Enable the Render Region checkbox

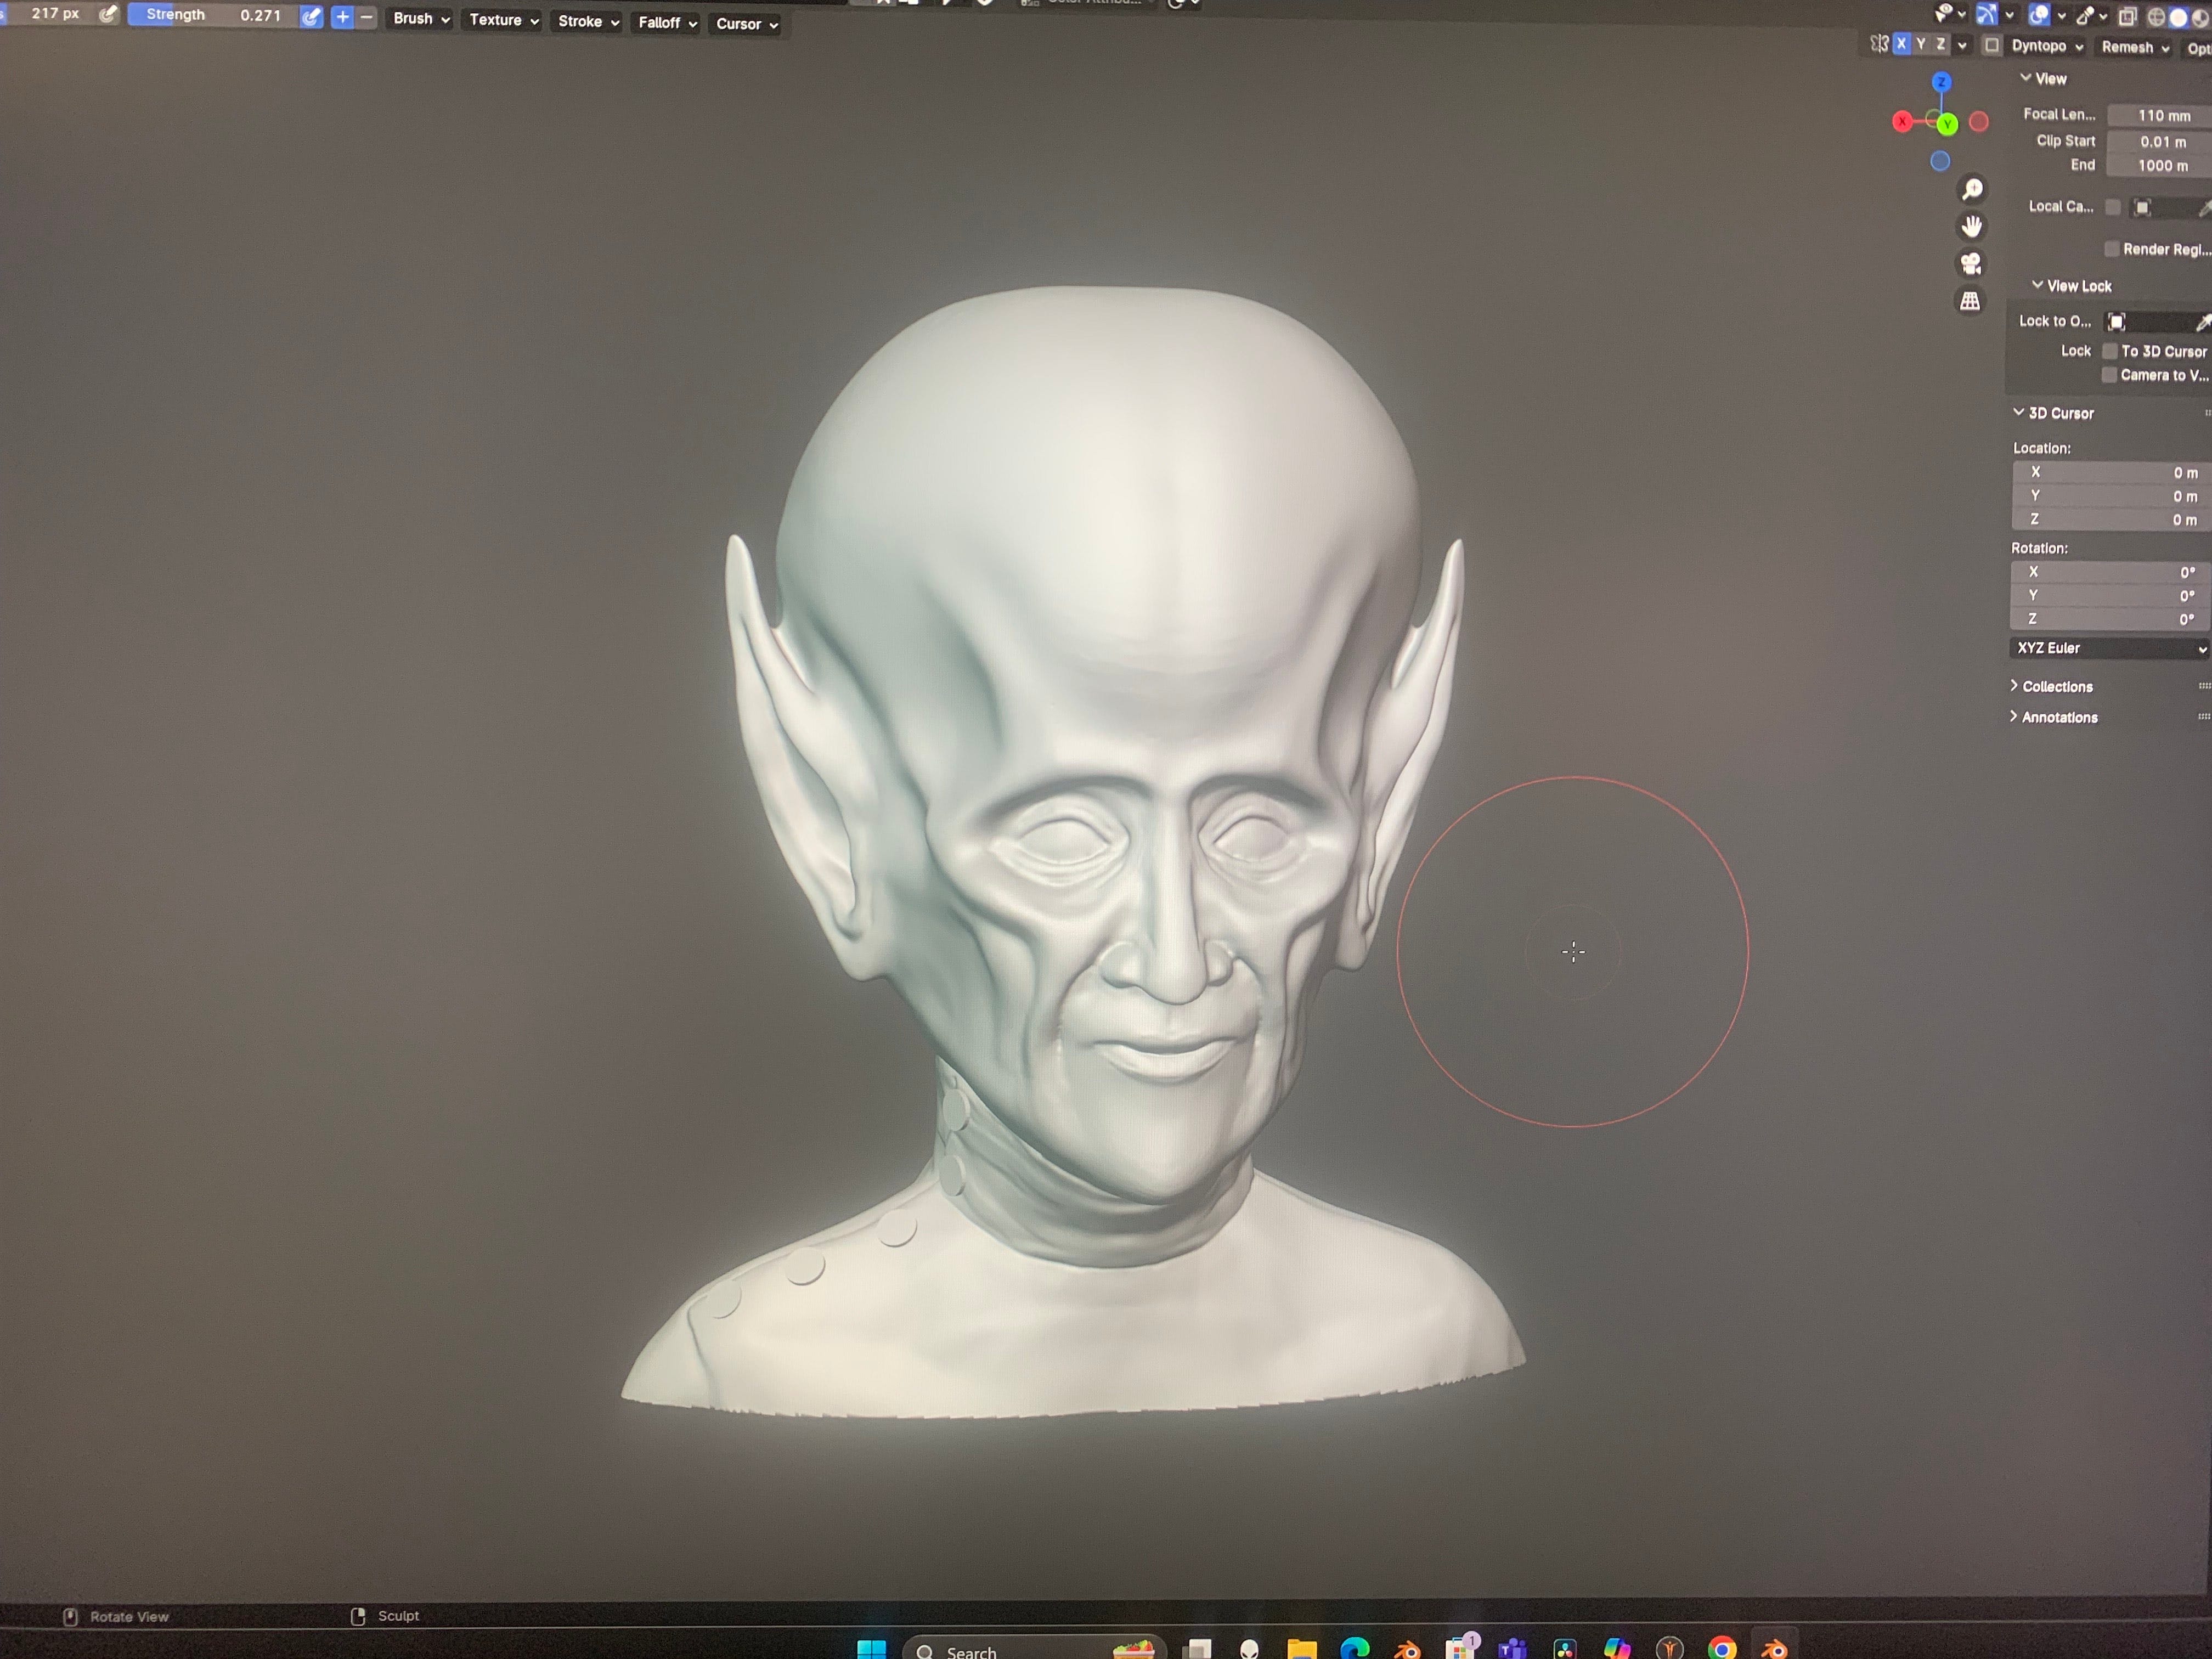click(x=2111, y=249)
